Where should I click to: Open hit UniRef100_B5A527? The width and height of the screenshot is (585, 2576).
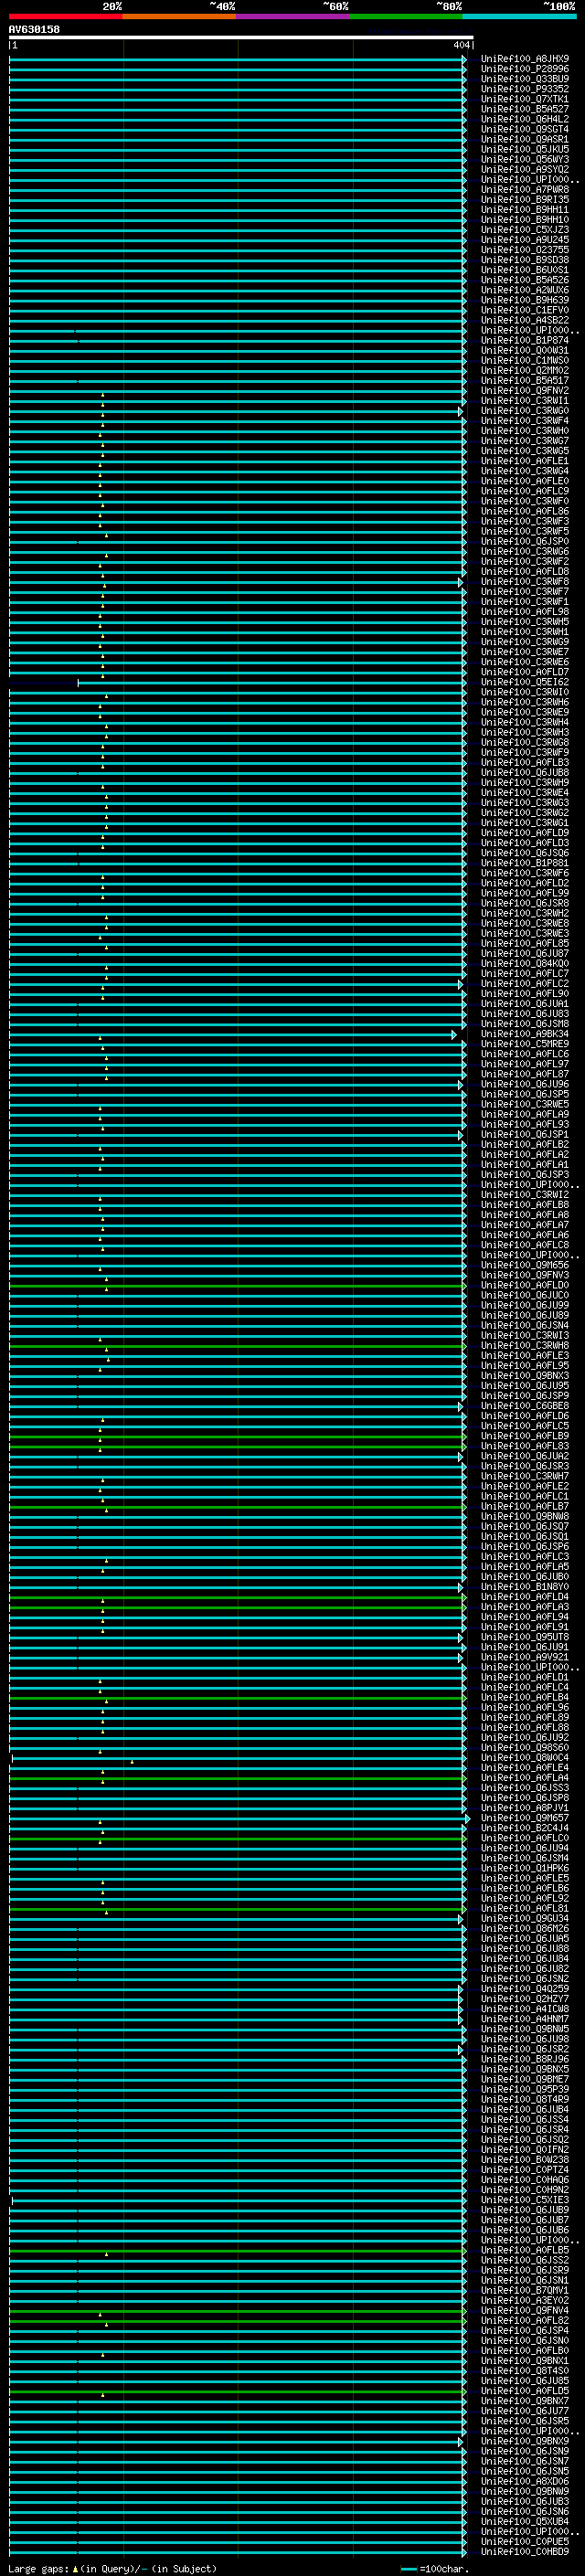coord(525,109)
